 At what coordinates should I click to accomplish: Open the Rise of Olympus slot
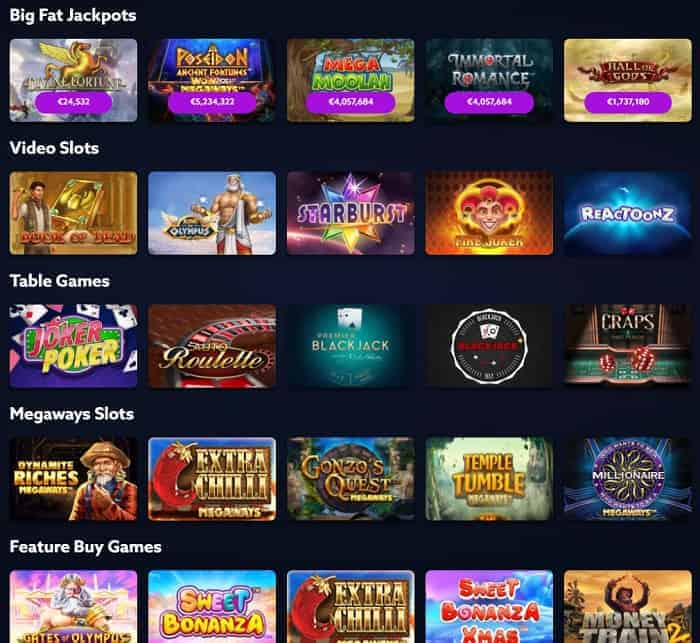point(212,213)
